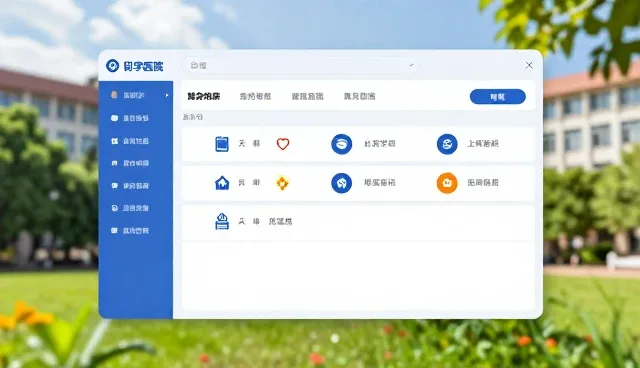
Task: Click the blue house icon in second row
Action: (x=222, y=183)
